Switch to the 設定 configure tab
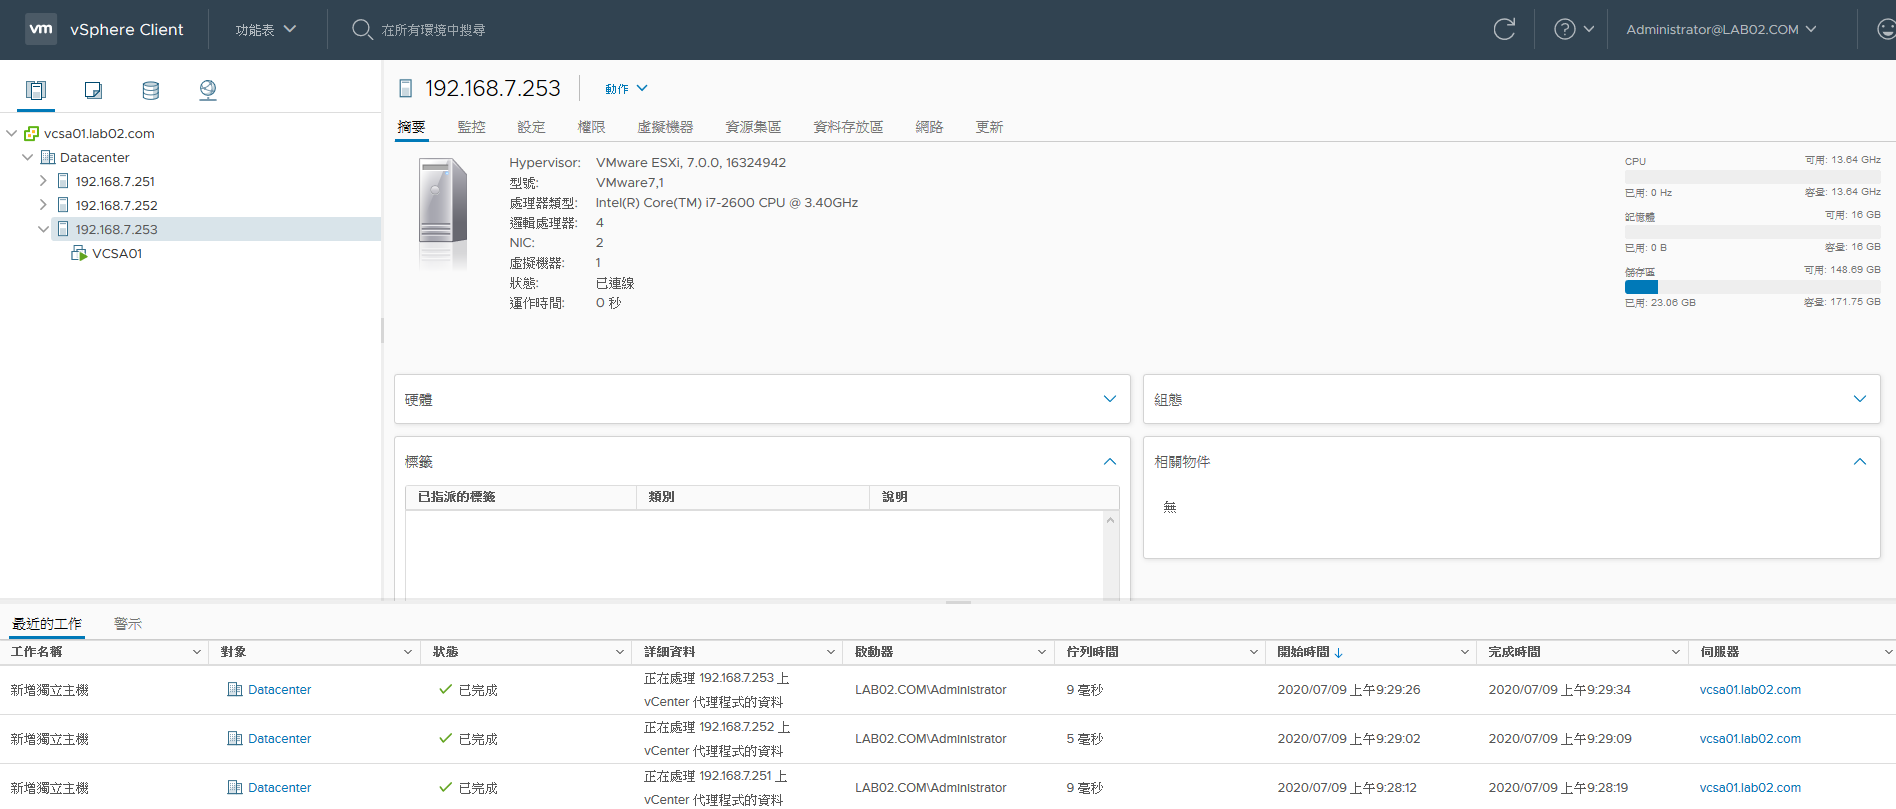1896x809 pixels. [531, 127]
